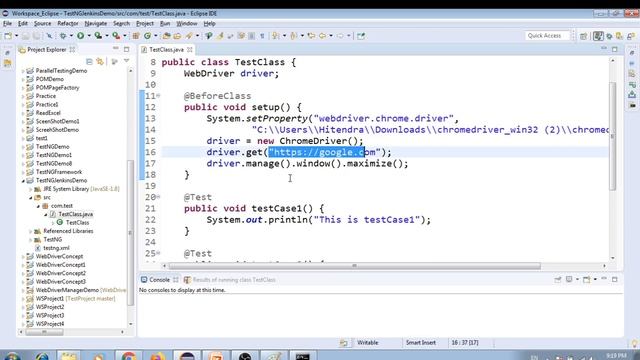Open the Refactor menu
Viewport: 640px width, 360px height.
(68, 24)
